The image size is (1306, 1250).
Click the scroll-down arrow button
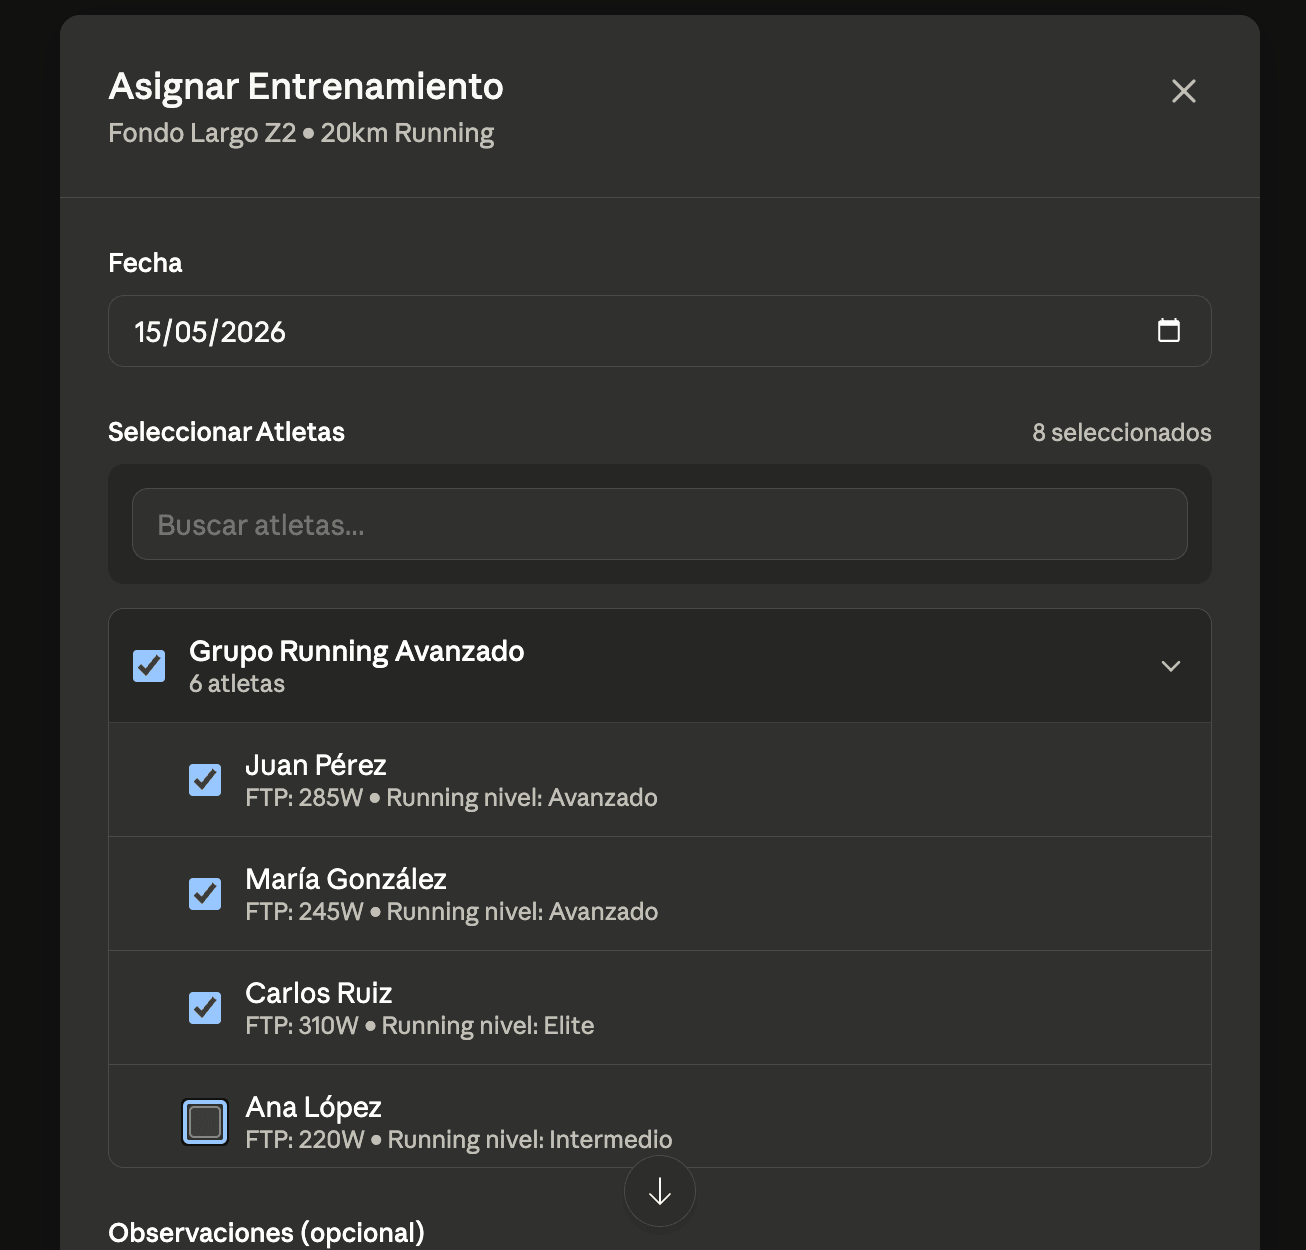point(660,1191)
